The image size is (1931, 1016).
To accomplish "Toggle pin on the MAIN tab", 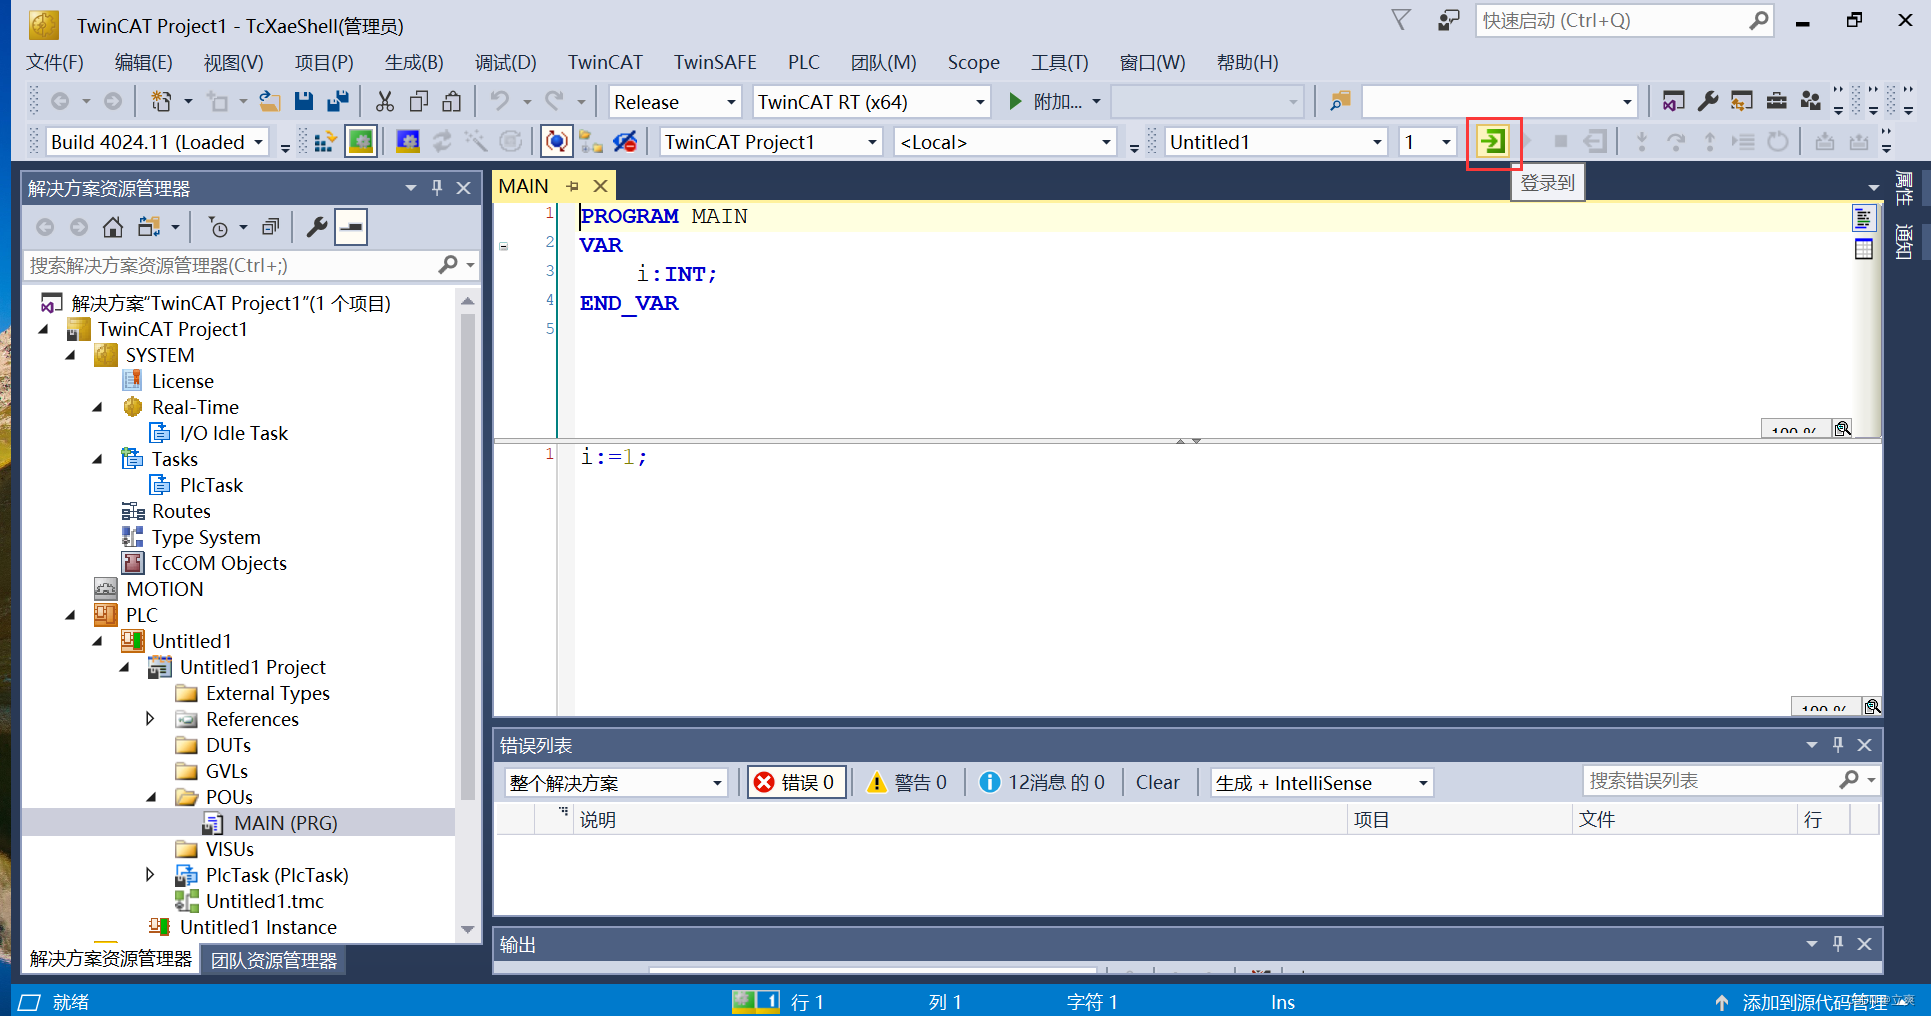I will pos(573,186).
